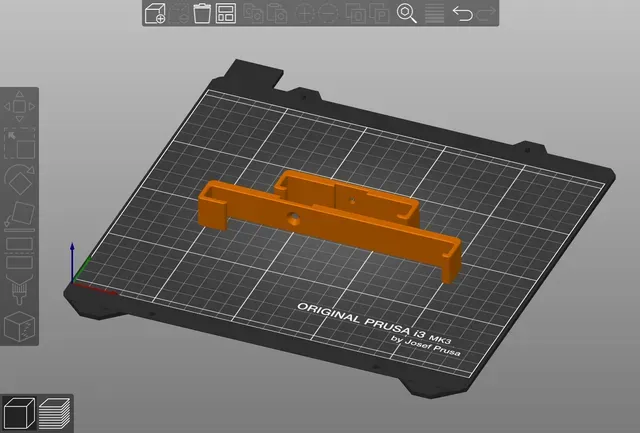Select the Scale gizmo tool

click(19, 143)
